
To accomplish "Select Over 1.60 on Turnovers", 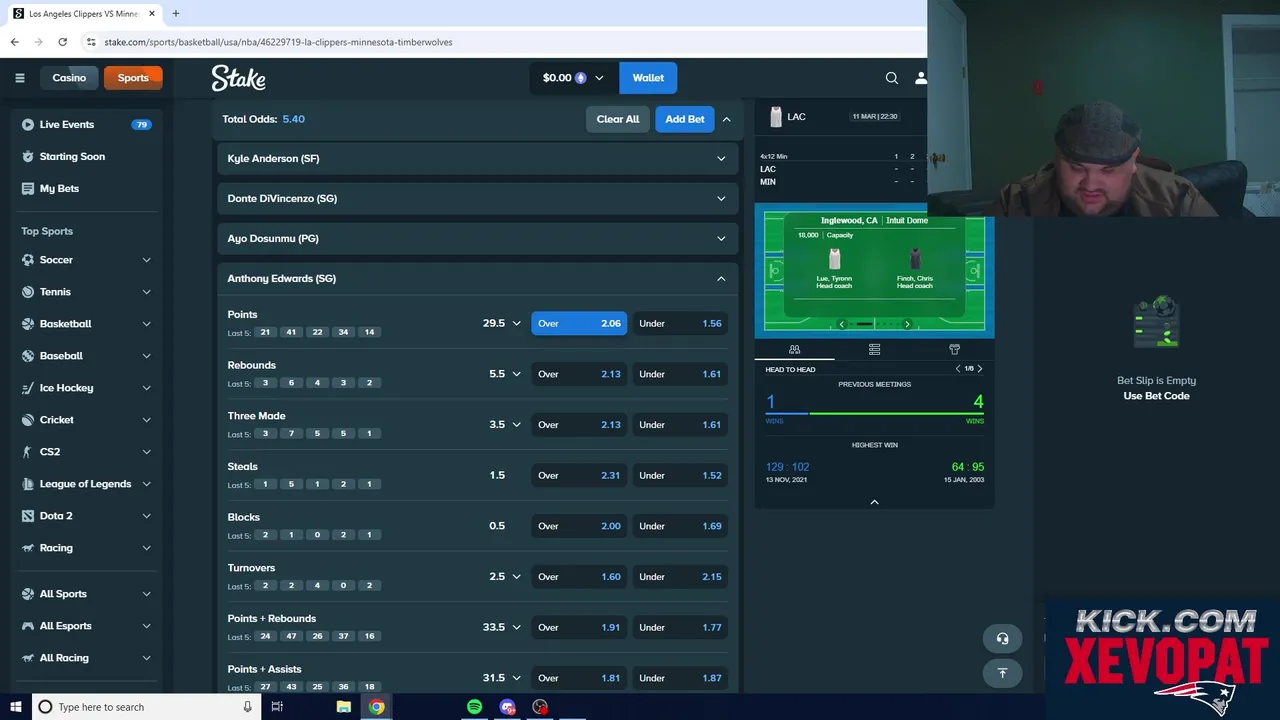I will click(x=579, y=577).
